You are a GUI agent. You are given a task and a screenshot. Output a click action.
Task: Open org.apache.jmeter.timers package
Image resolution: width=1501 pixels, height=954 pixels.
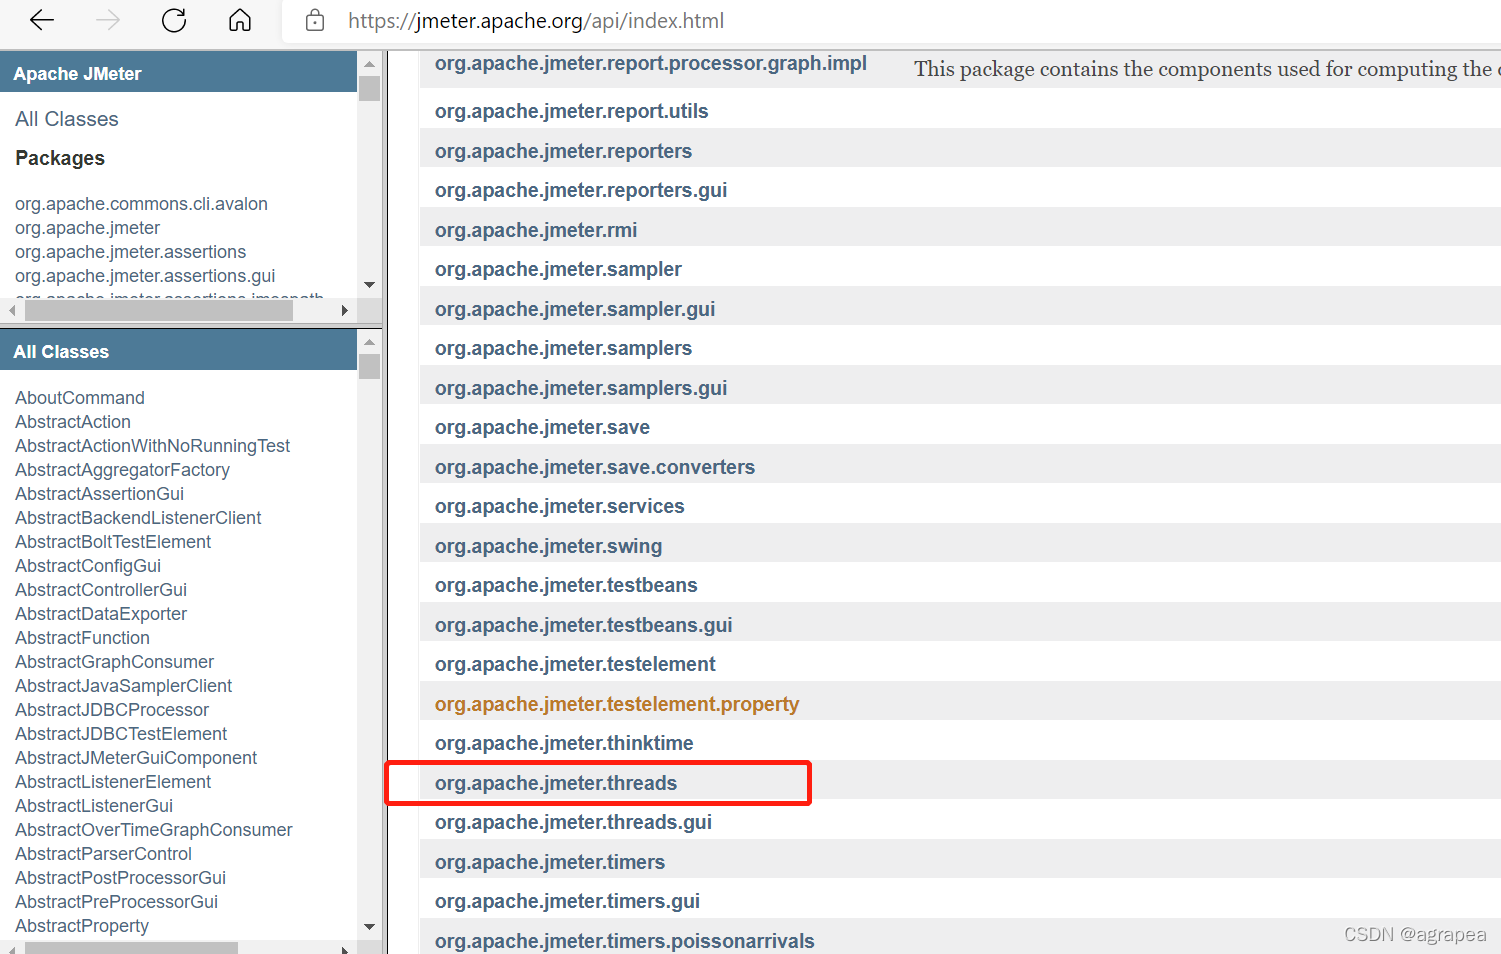pos(550,862)
